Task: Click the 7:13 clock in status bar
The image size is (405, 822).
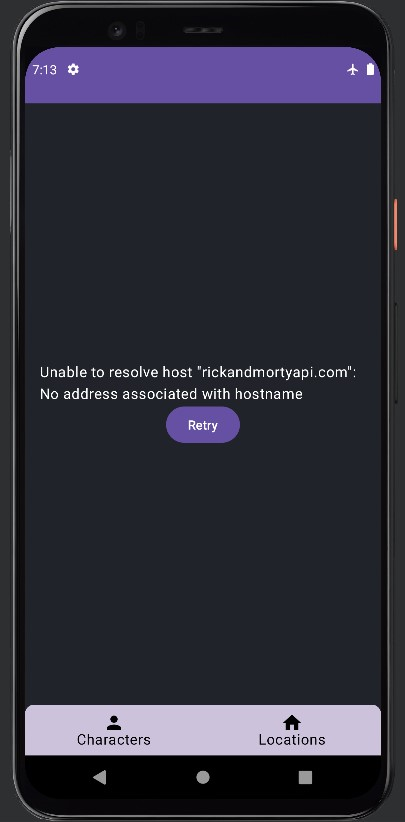Action: [x=45, y=70]
